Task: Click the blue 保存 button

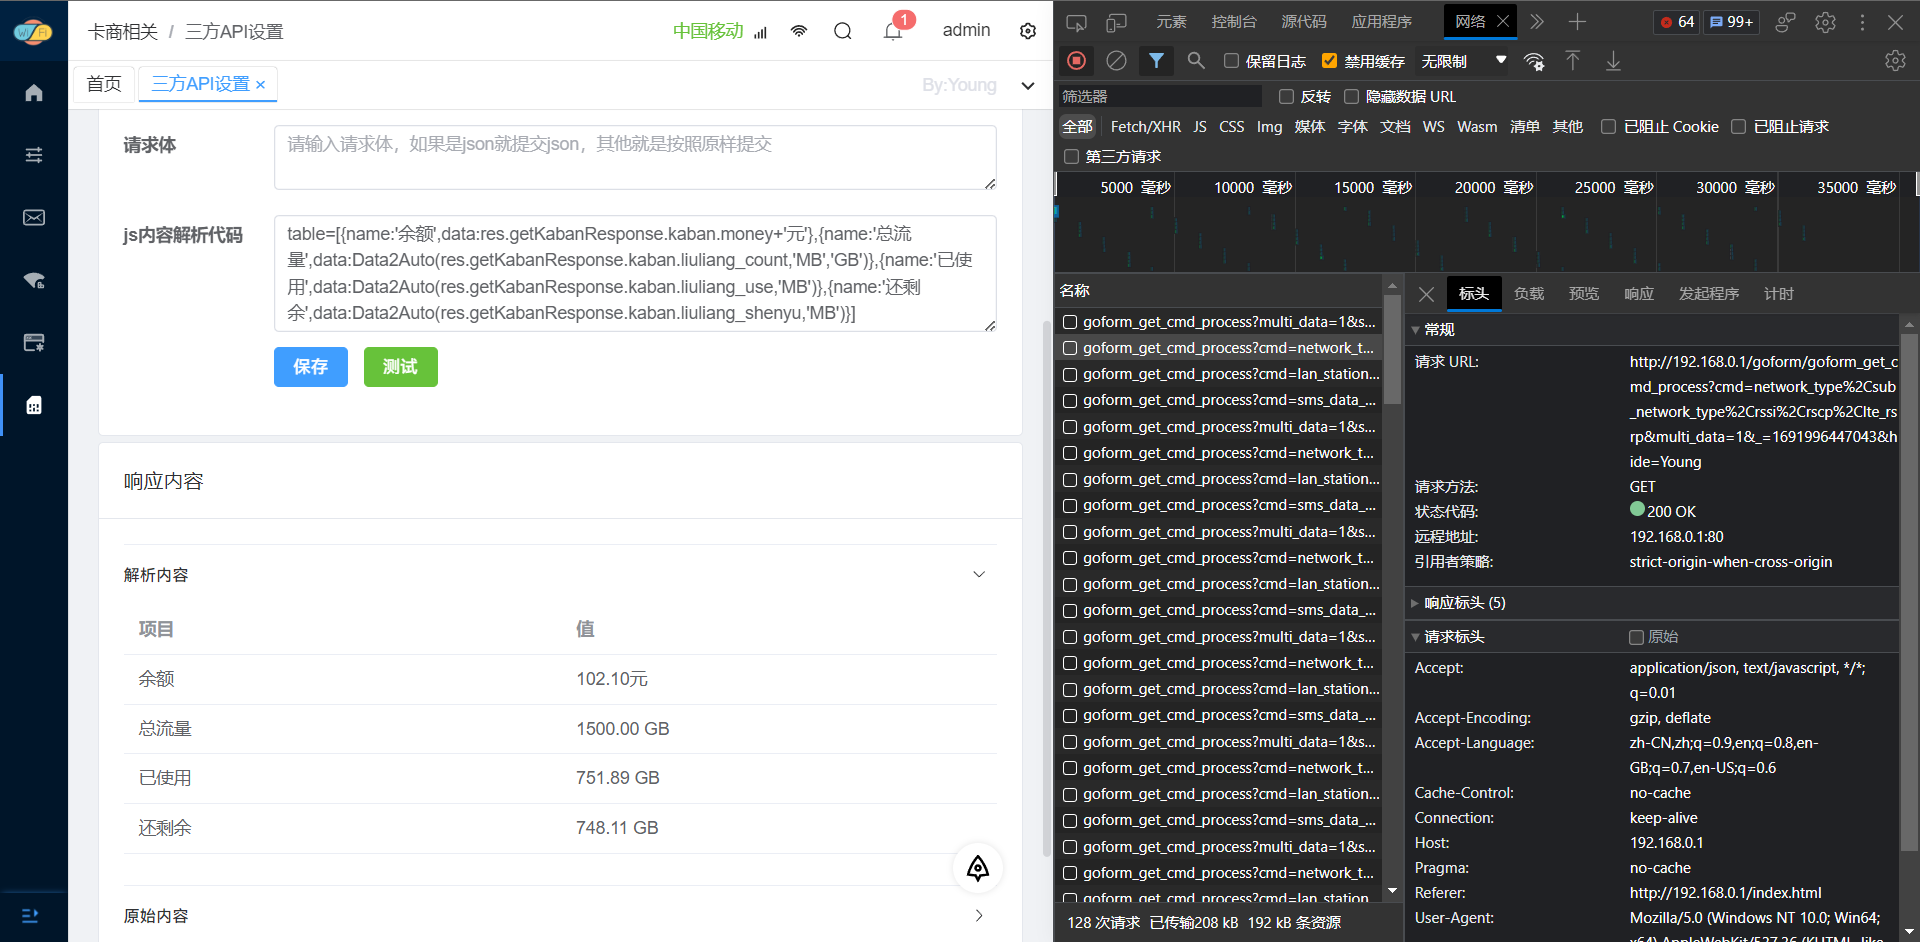Action: click(x=311, y=367)
